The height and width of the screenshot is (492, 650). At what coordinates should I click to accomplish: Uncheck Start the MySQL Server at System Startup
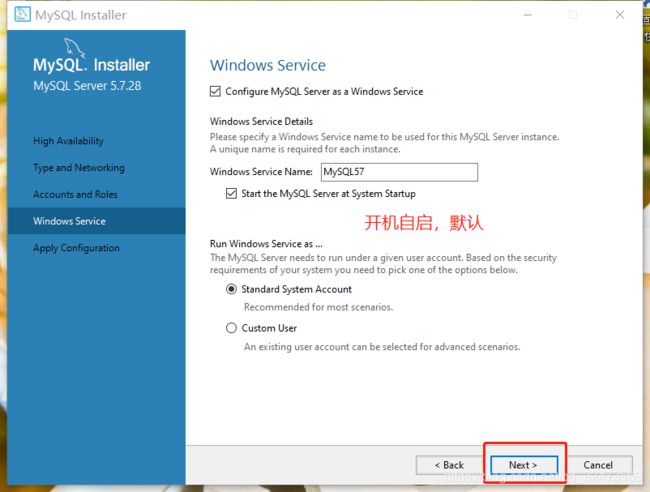click(231, 194)
